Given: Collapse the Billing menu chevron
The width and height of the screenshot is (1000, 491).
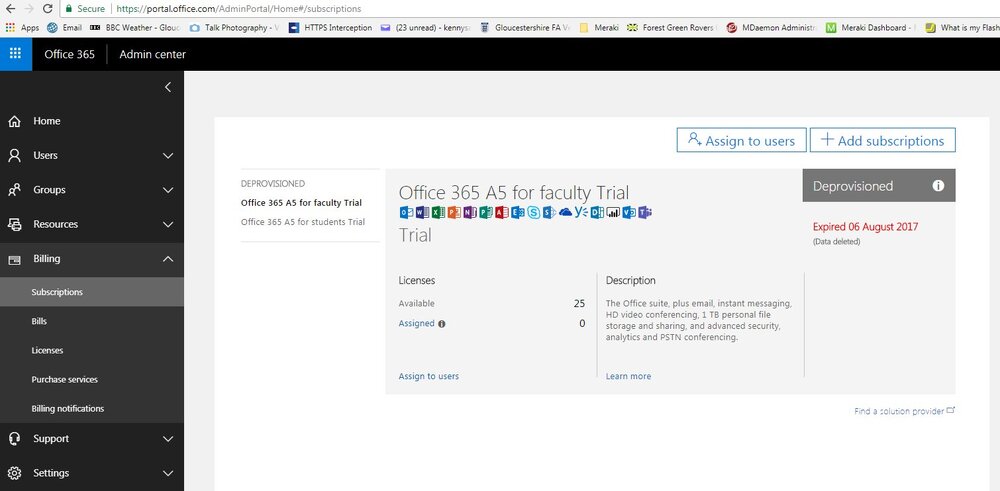Looking at the screenshot, I should pos(168,259).
